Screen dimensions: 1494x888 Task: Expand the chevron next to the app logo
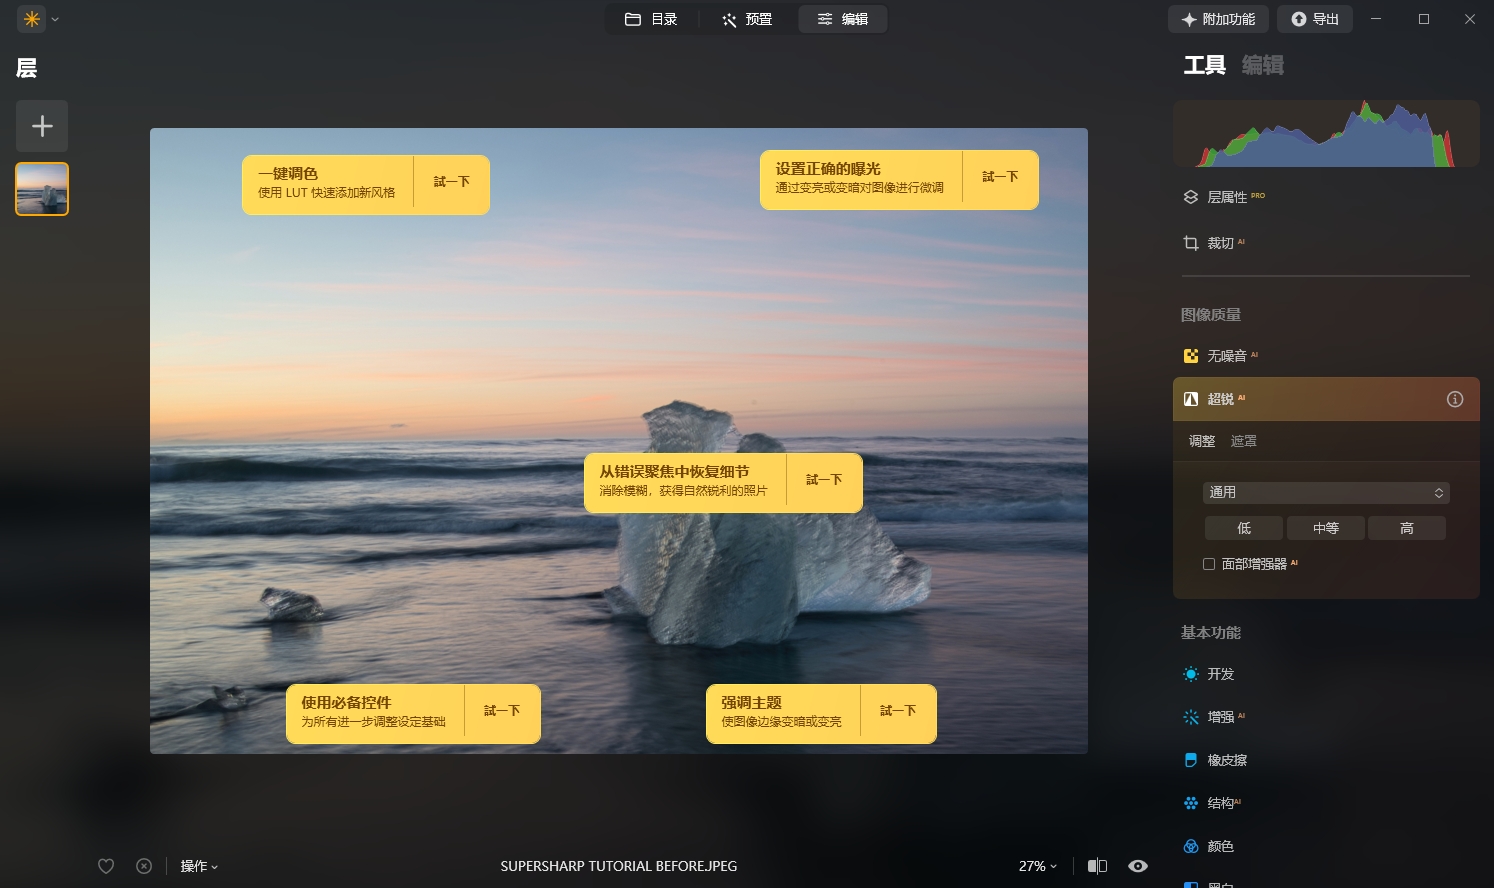(x=55, y=19)
